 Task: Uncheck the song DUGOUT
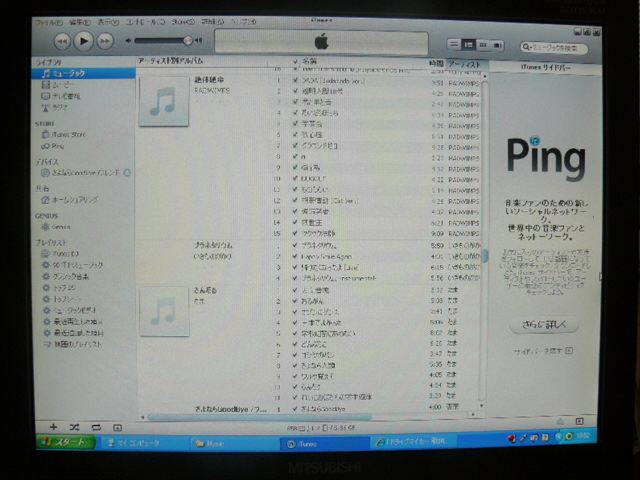295,178
